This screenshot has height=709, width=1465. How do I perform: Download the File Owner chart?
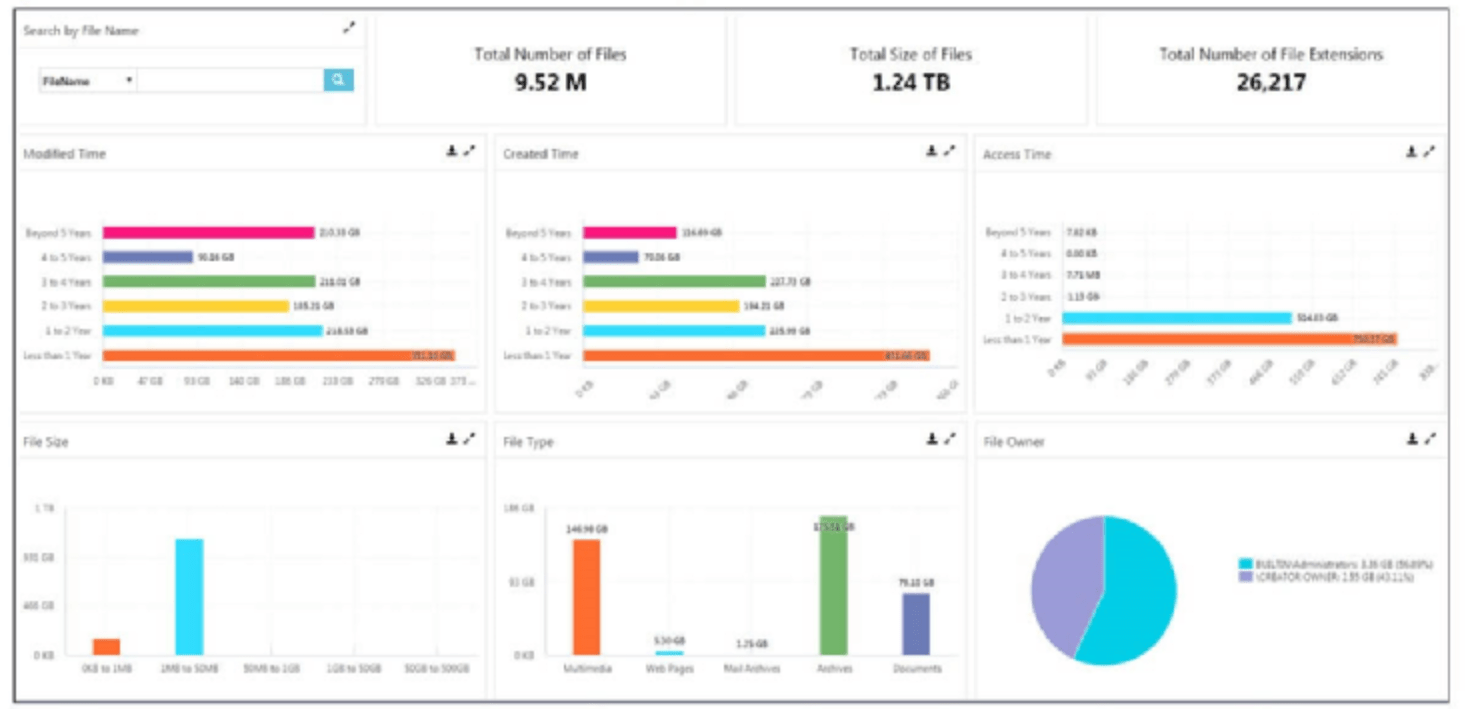pos(1411,439)
